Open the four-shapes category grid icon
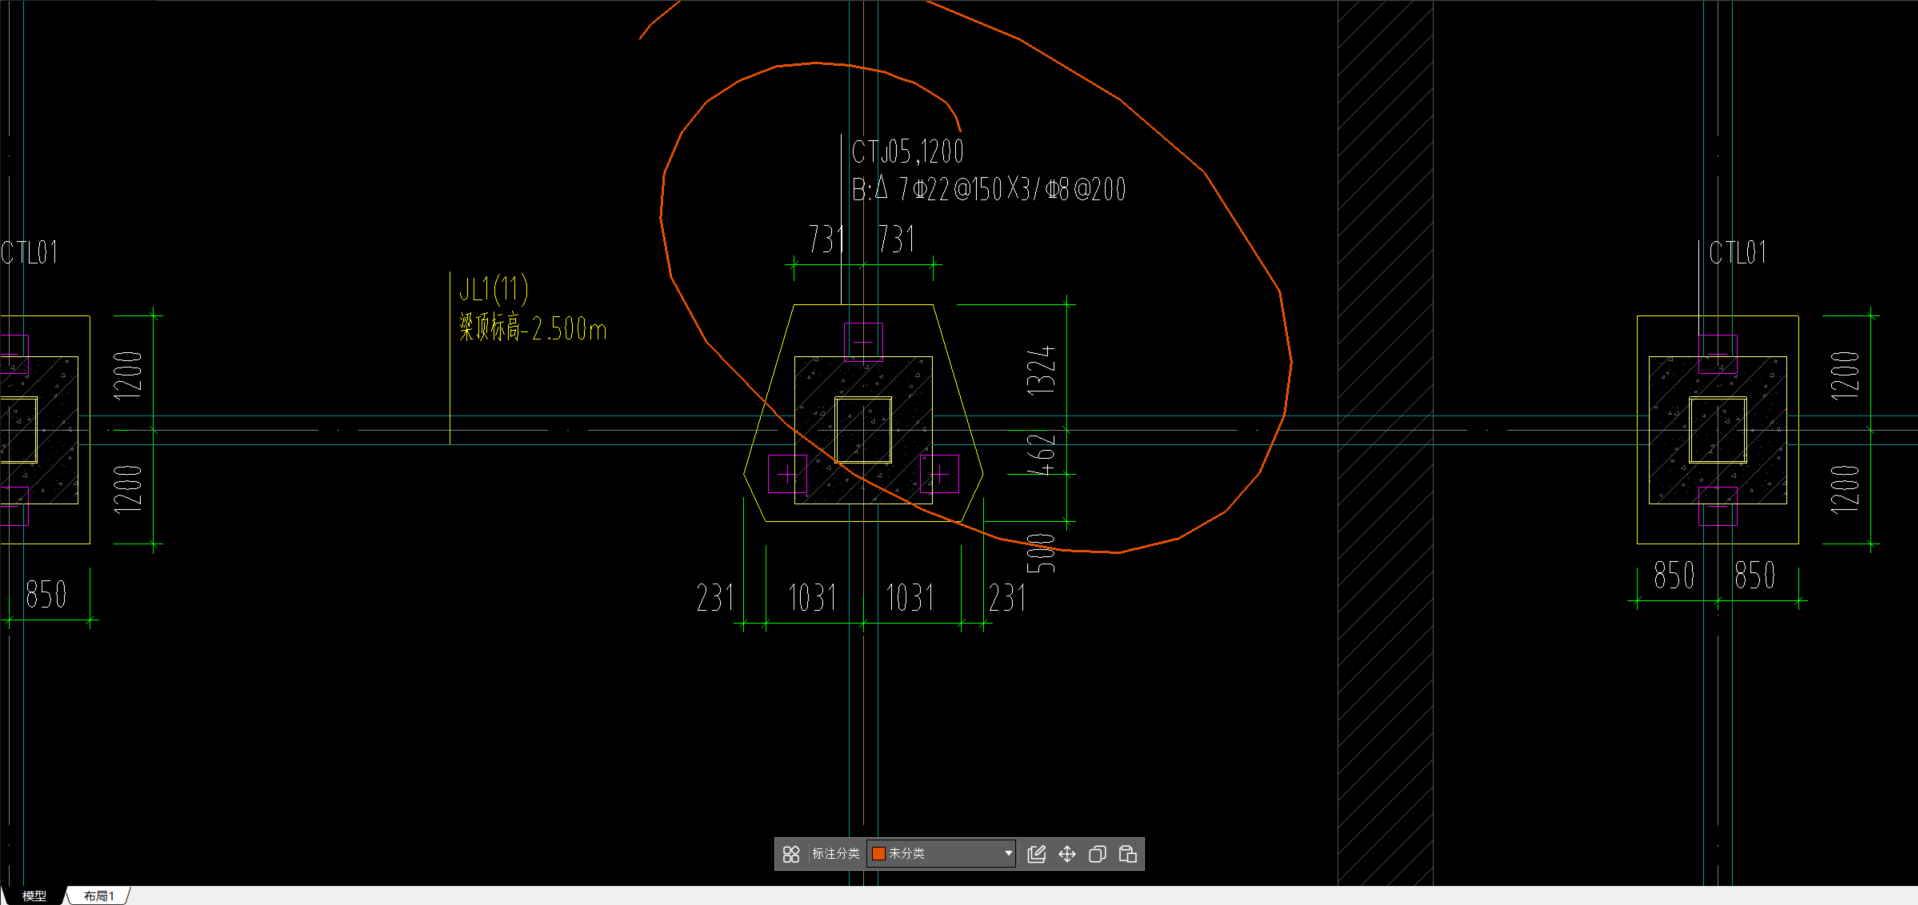Screen dimensions: 1918x905 791,854
